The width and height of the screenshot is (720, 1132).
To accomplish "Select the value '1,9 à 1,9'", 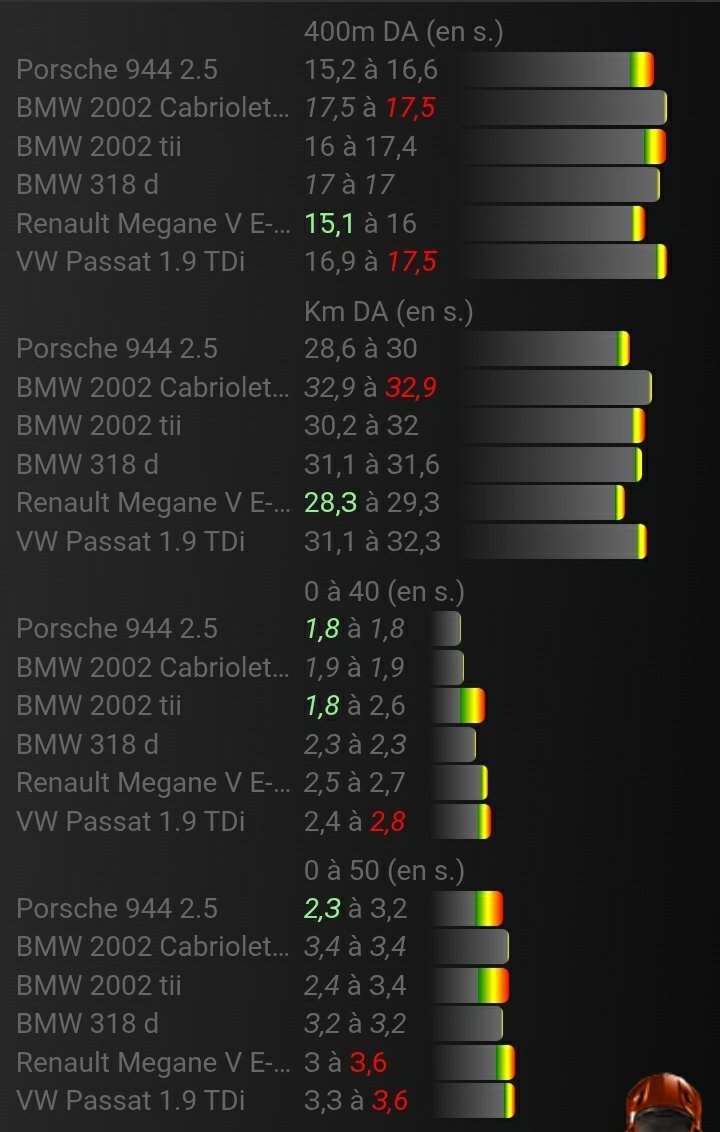I will click(x=355, y=668).
